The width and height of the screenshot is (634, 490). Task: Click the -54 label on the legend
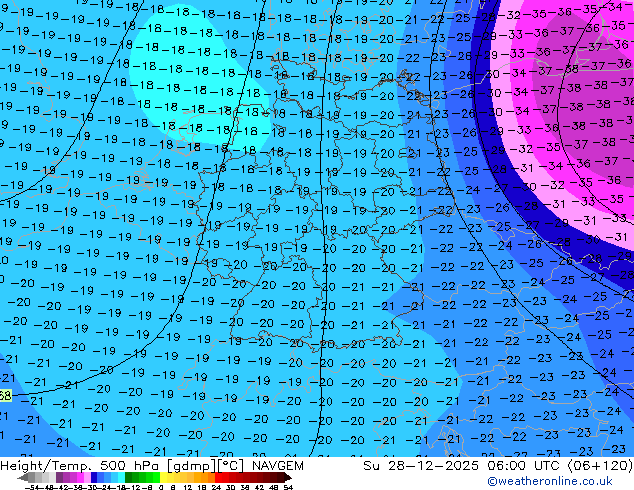pyautogui.click(x=32, y=487)
